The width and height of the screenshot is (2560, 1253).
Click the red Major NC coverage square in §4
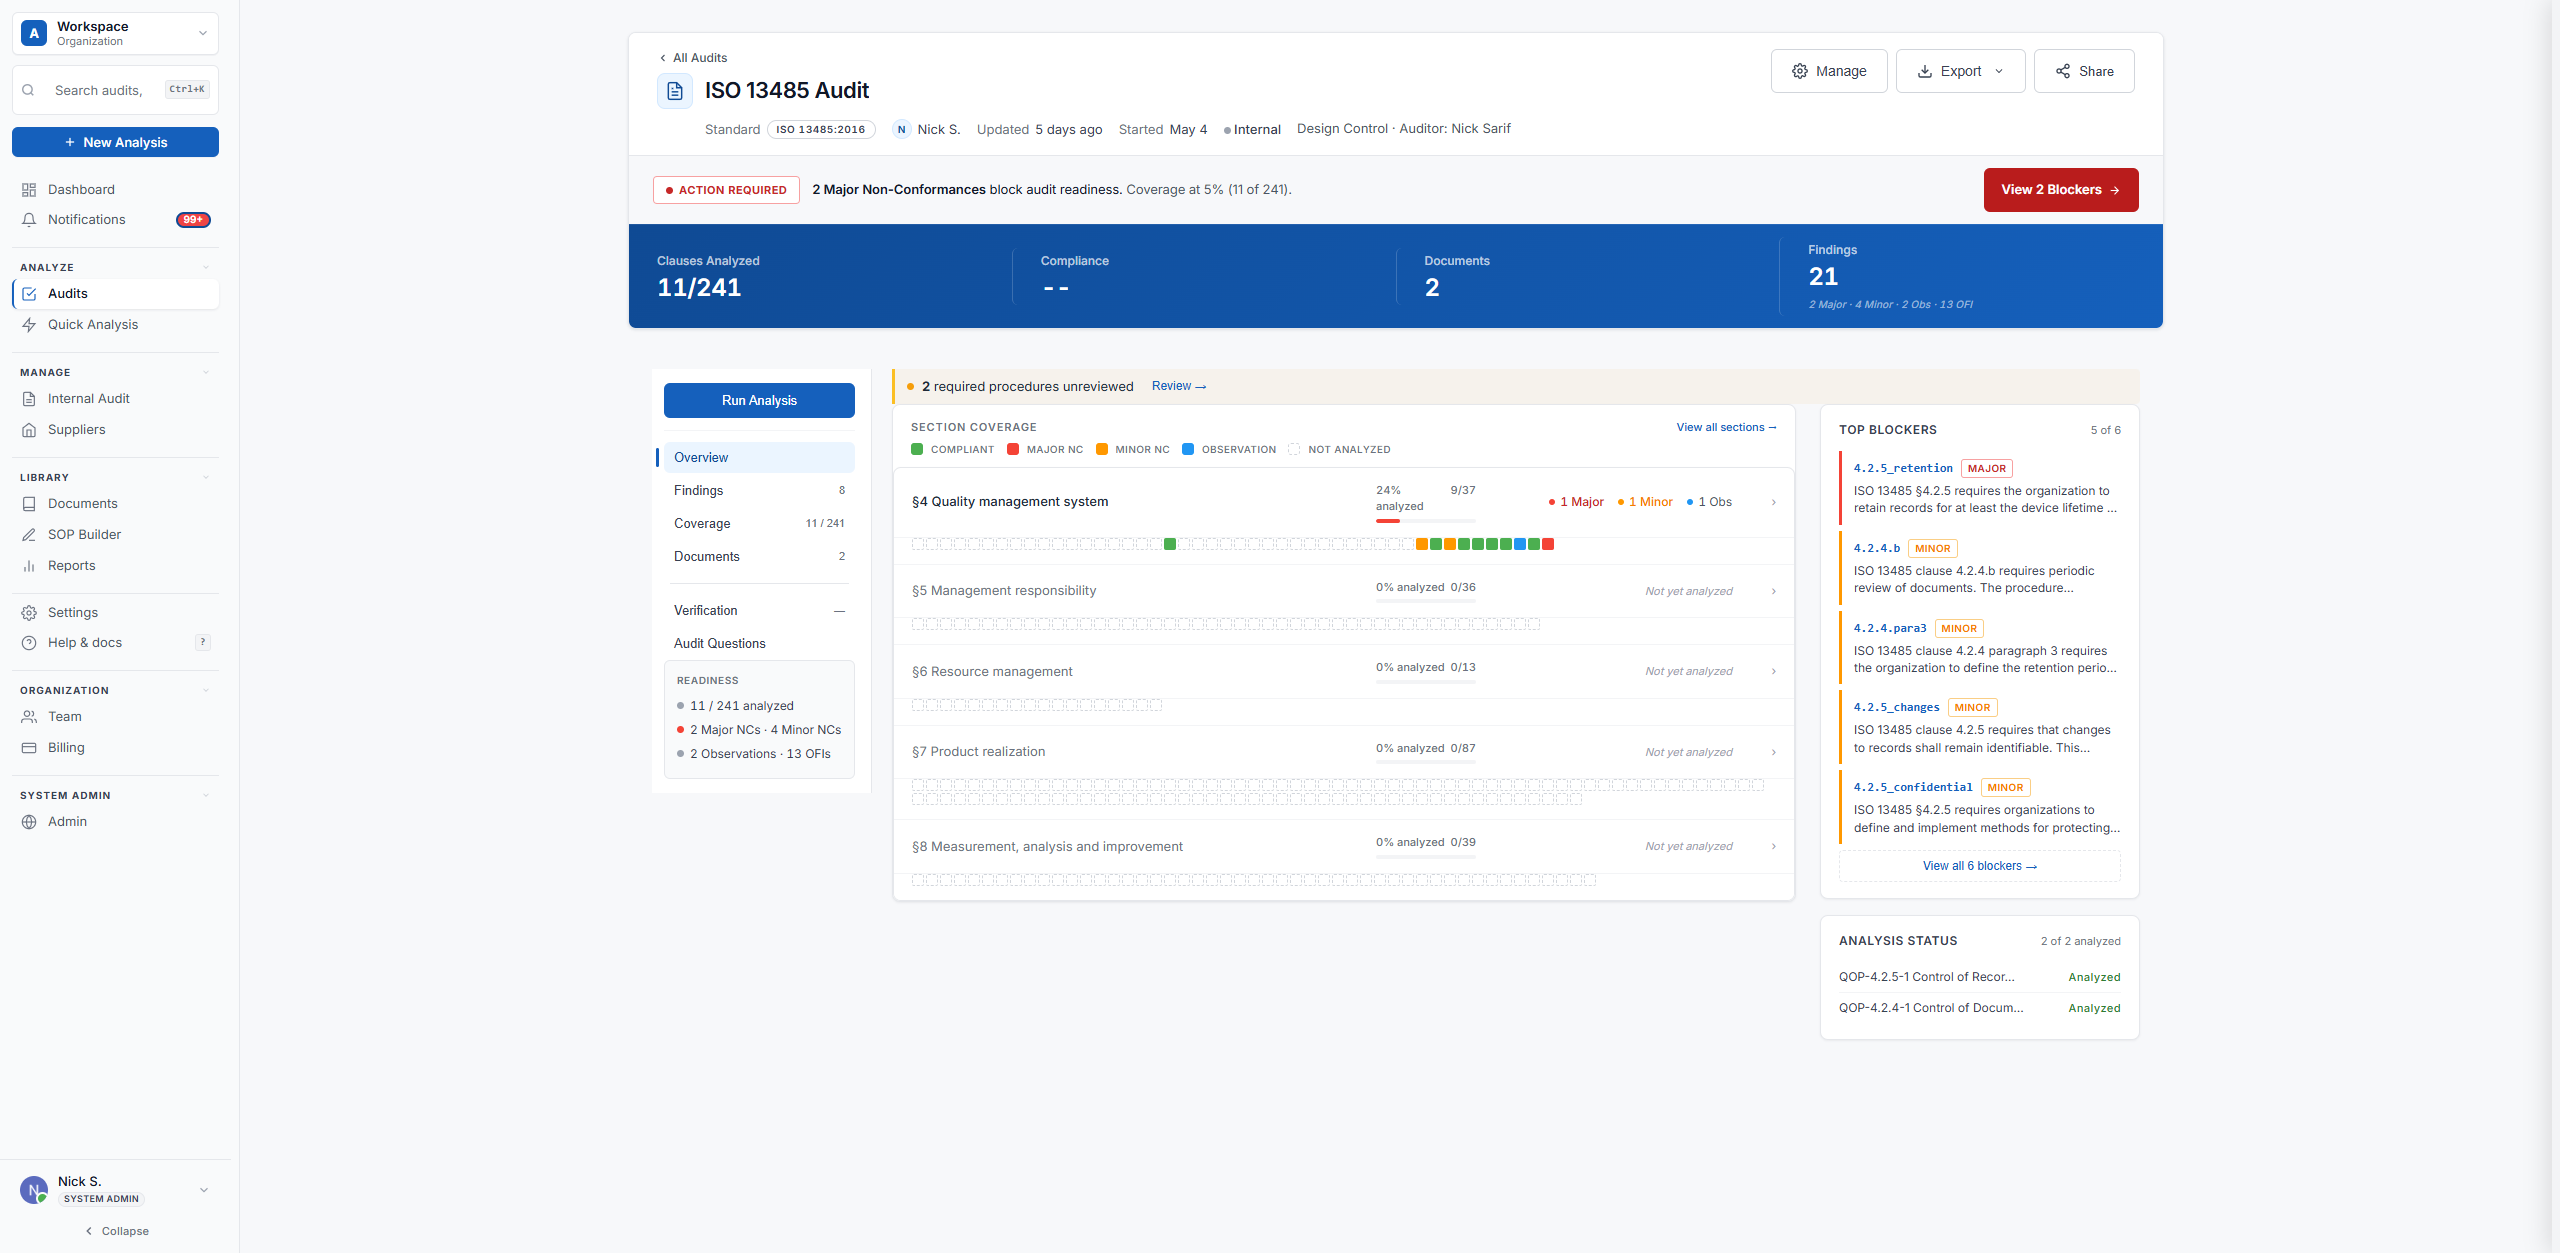(1548, 544)
